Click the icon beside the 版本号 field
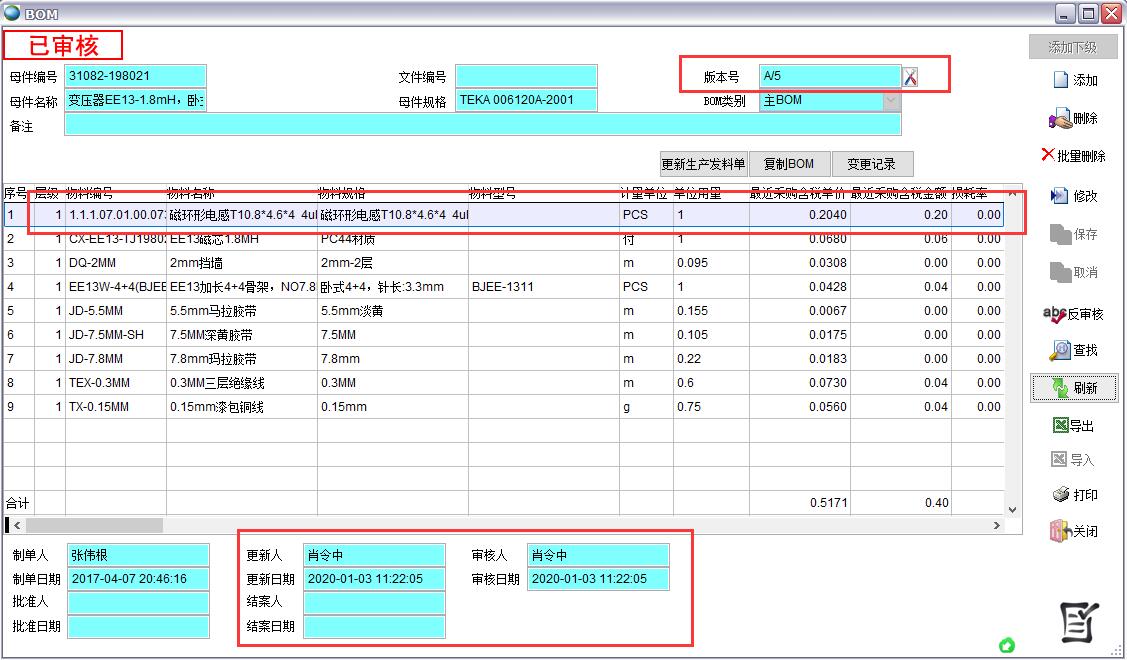 [910, 77]
